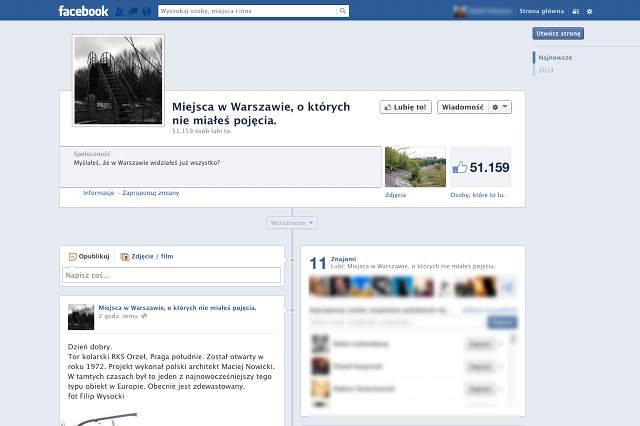The height and width of the screenshot is (426, 640).
Task: Click the Facebook logo
Action: coord(83,11)
